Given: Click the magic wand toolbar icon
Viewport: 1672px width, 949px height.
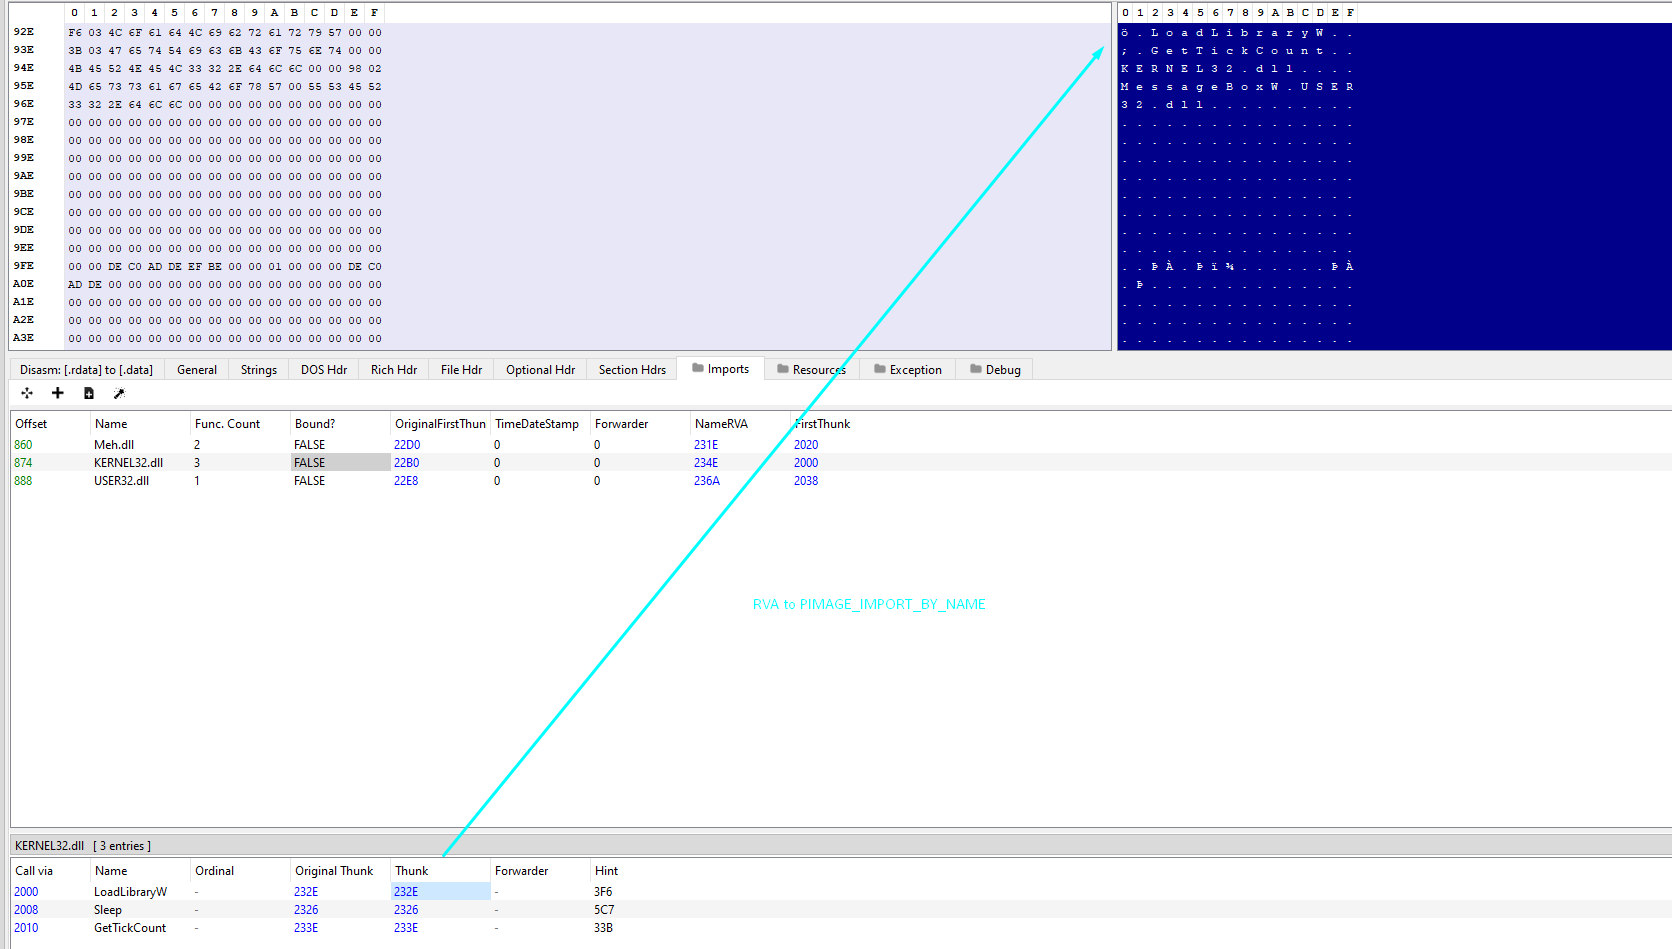Looking at the screenshot, I should pos(119,393).
